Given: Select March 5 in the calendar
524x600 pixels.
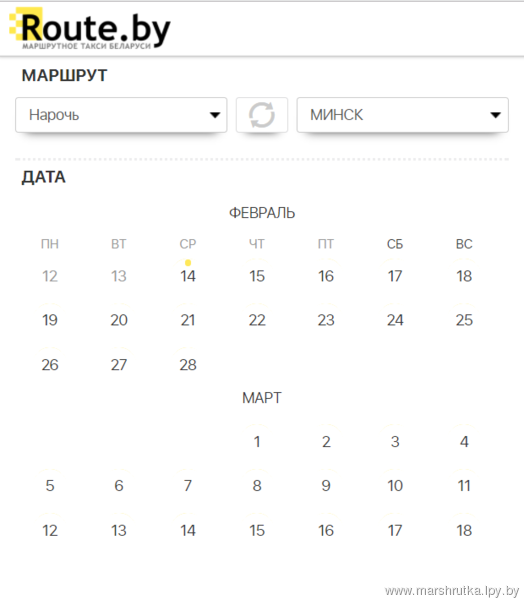Looking at the screenshot, I should (50, 486).
